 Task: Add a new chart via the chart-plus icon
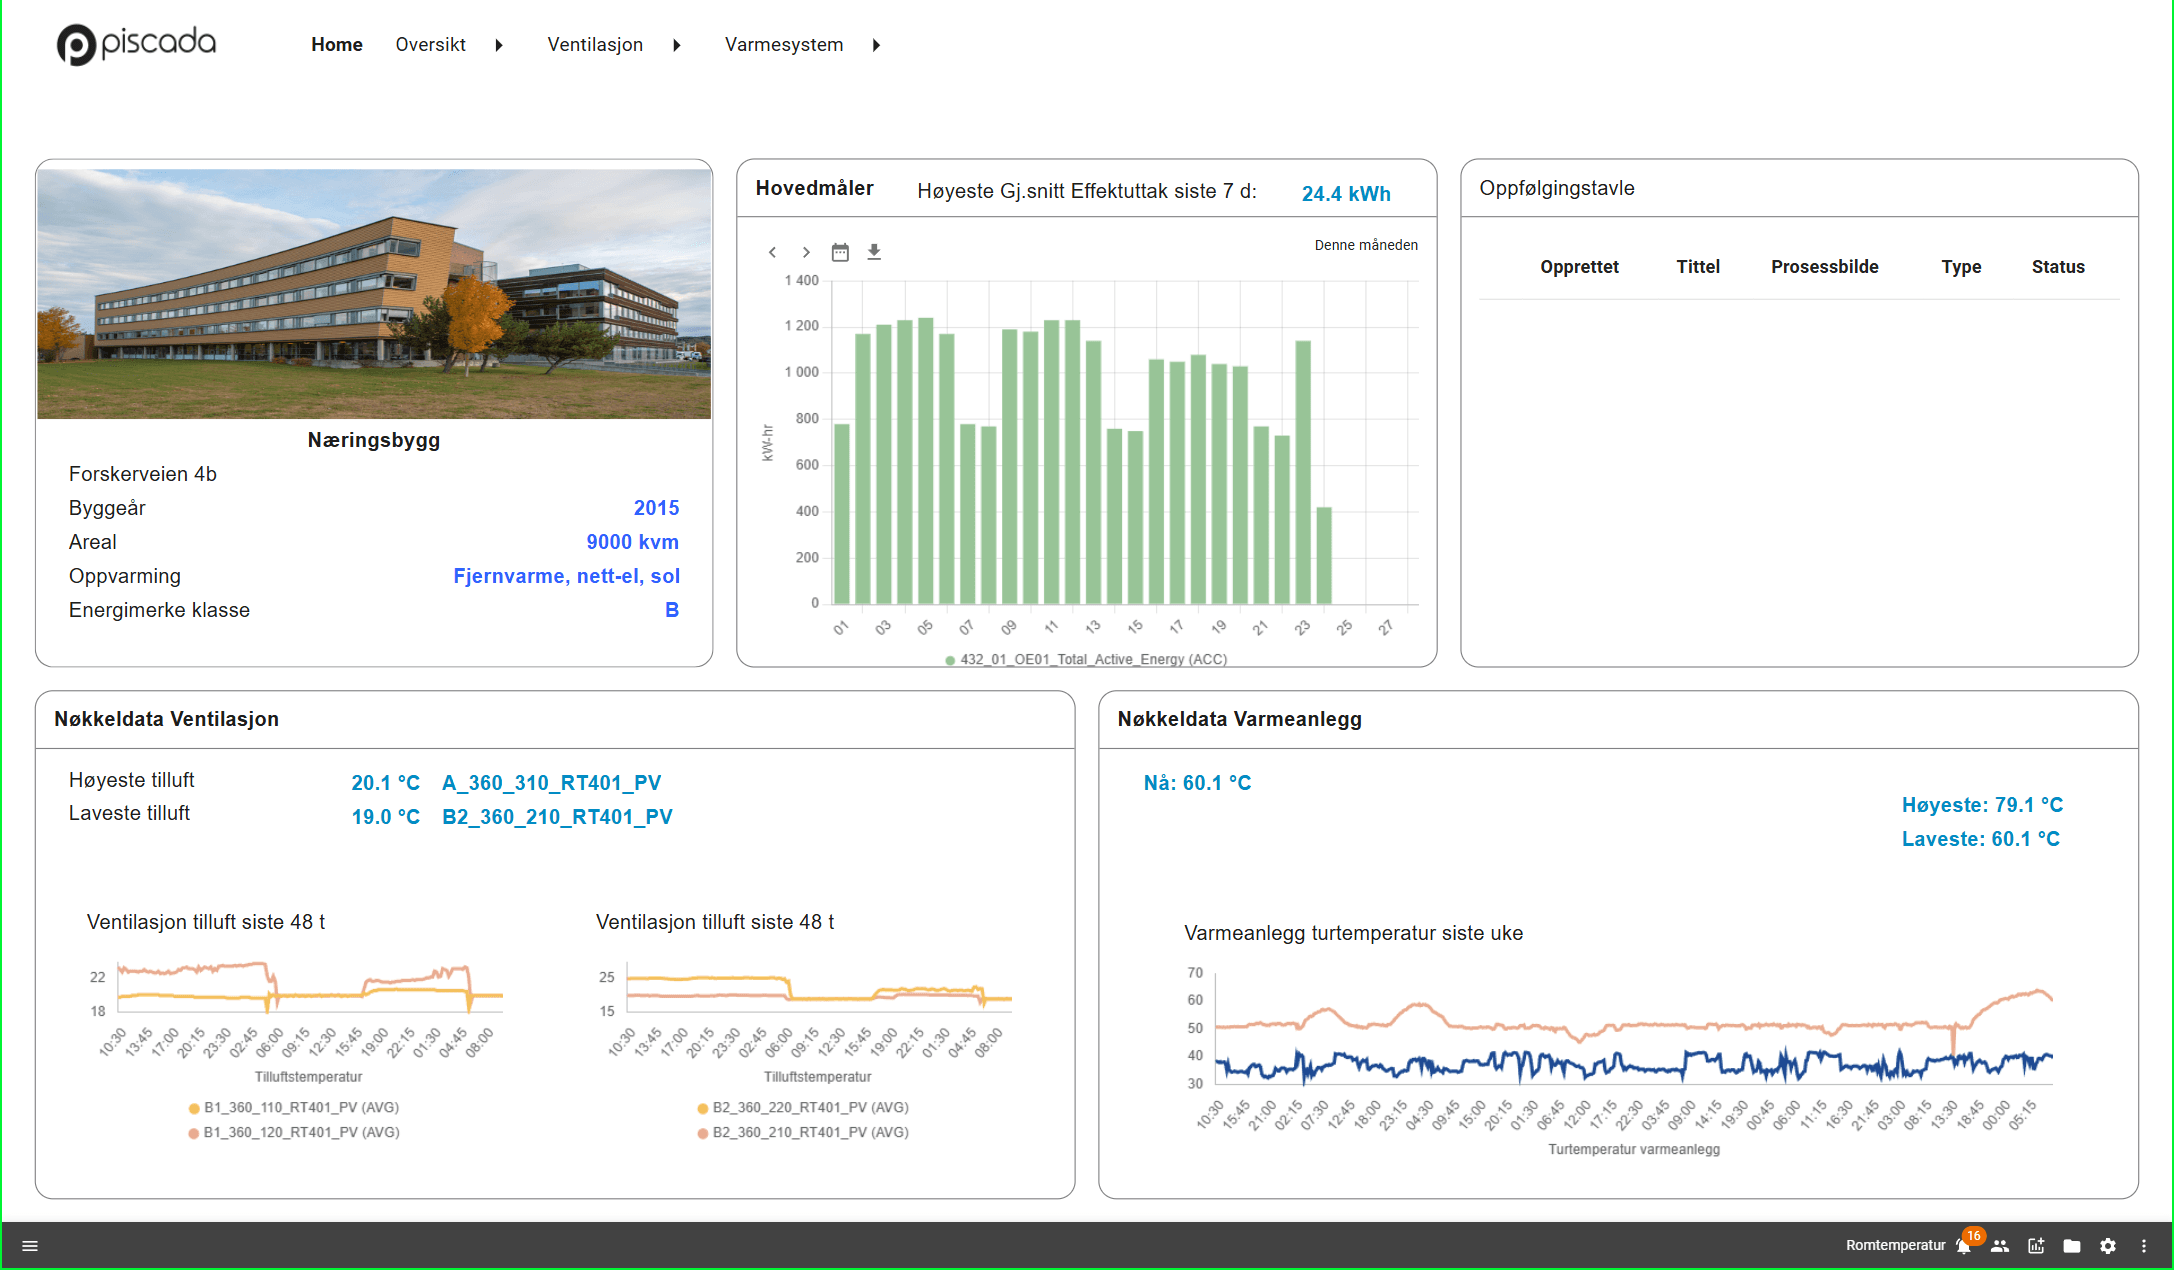point(2037,1246)
